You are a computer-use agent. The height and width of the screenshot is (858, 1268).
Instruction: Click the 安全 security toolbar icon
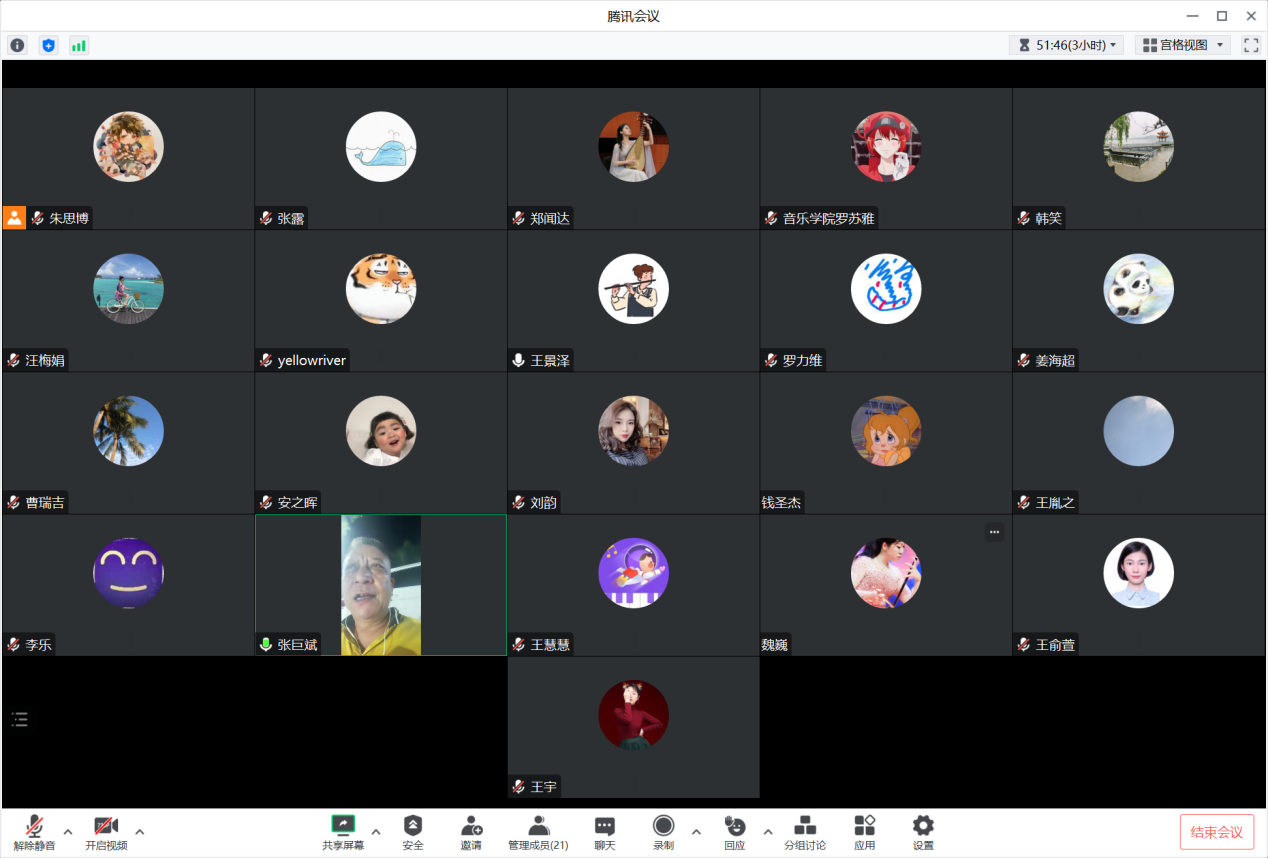tap(413, 831)
